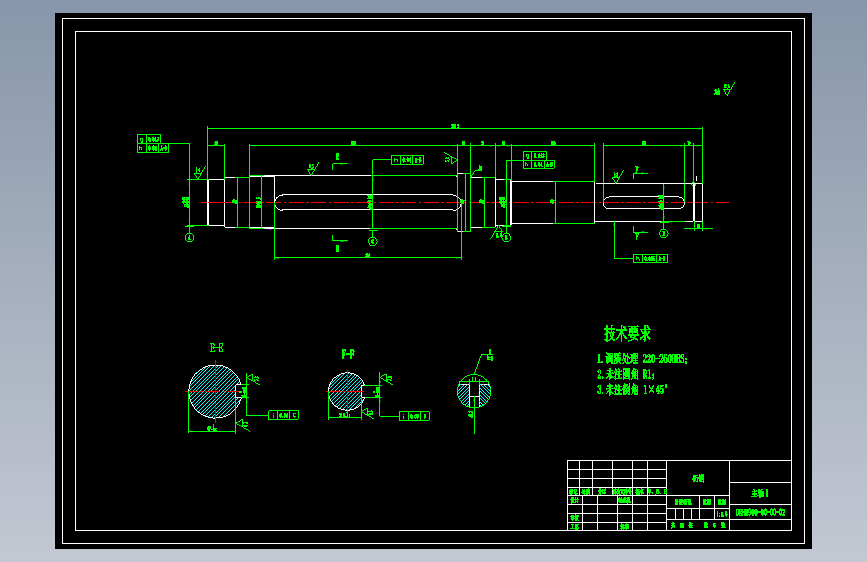
Task: Pick the E-E hatched circular cross-section
Action: (x=216, y=392)
